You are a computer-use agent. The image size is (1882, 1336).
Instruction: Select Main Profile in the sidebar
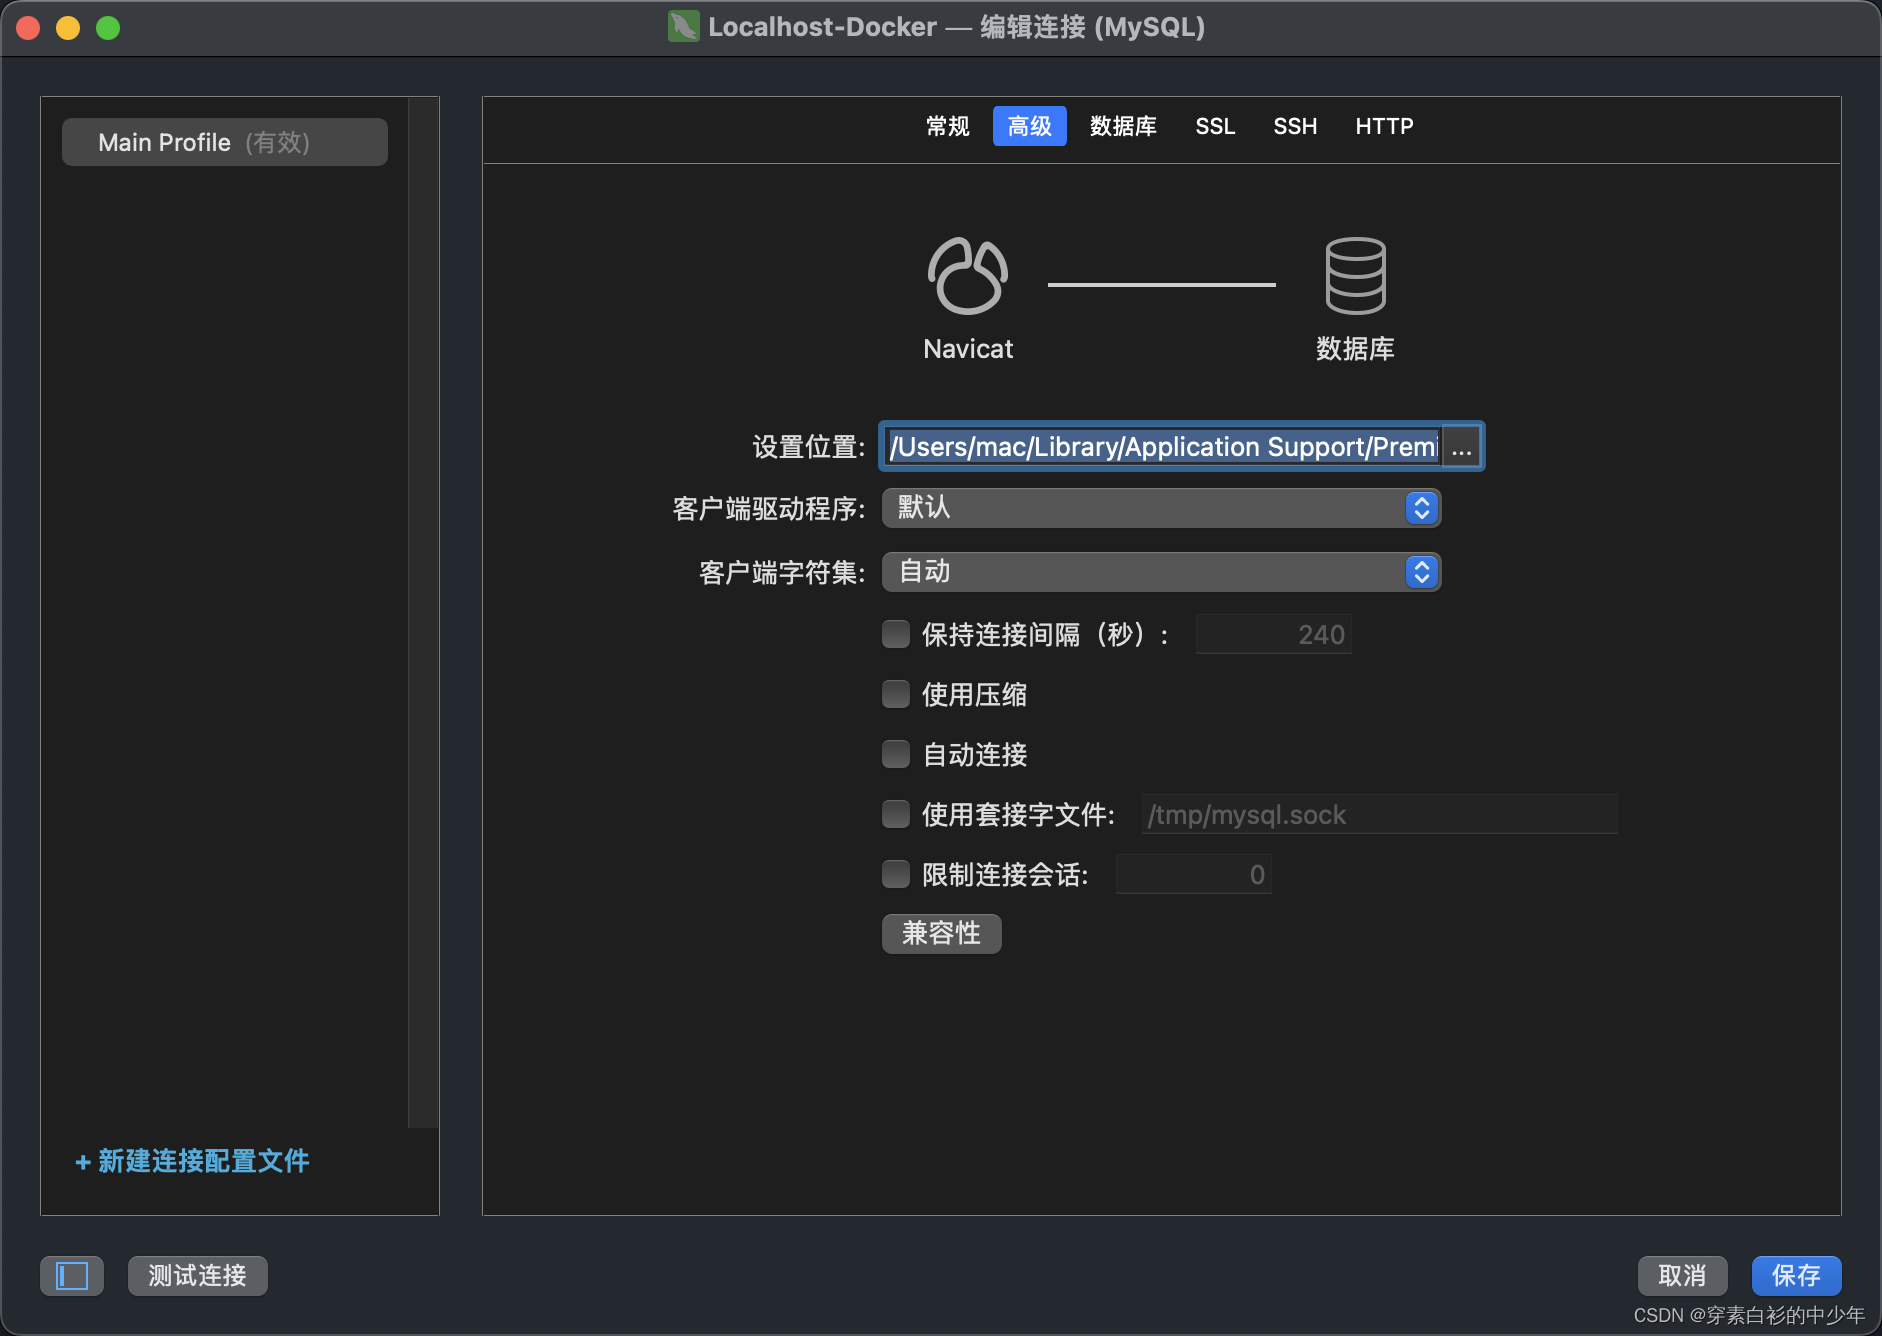[x=225, y=142]
